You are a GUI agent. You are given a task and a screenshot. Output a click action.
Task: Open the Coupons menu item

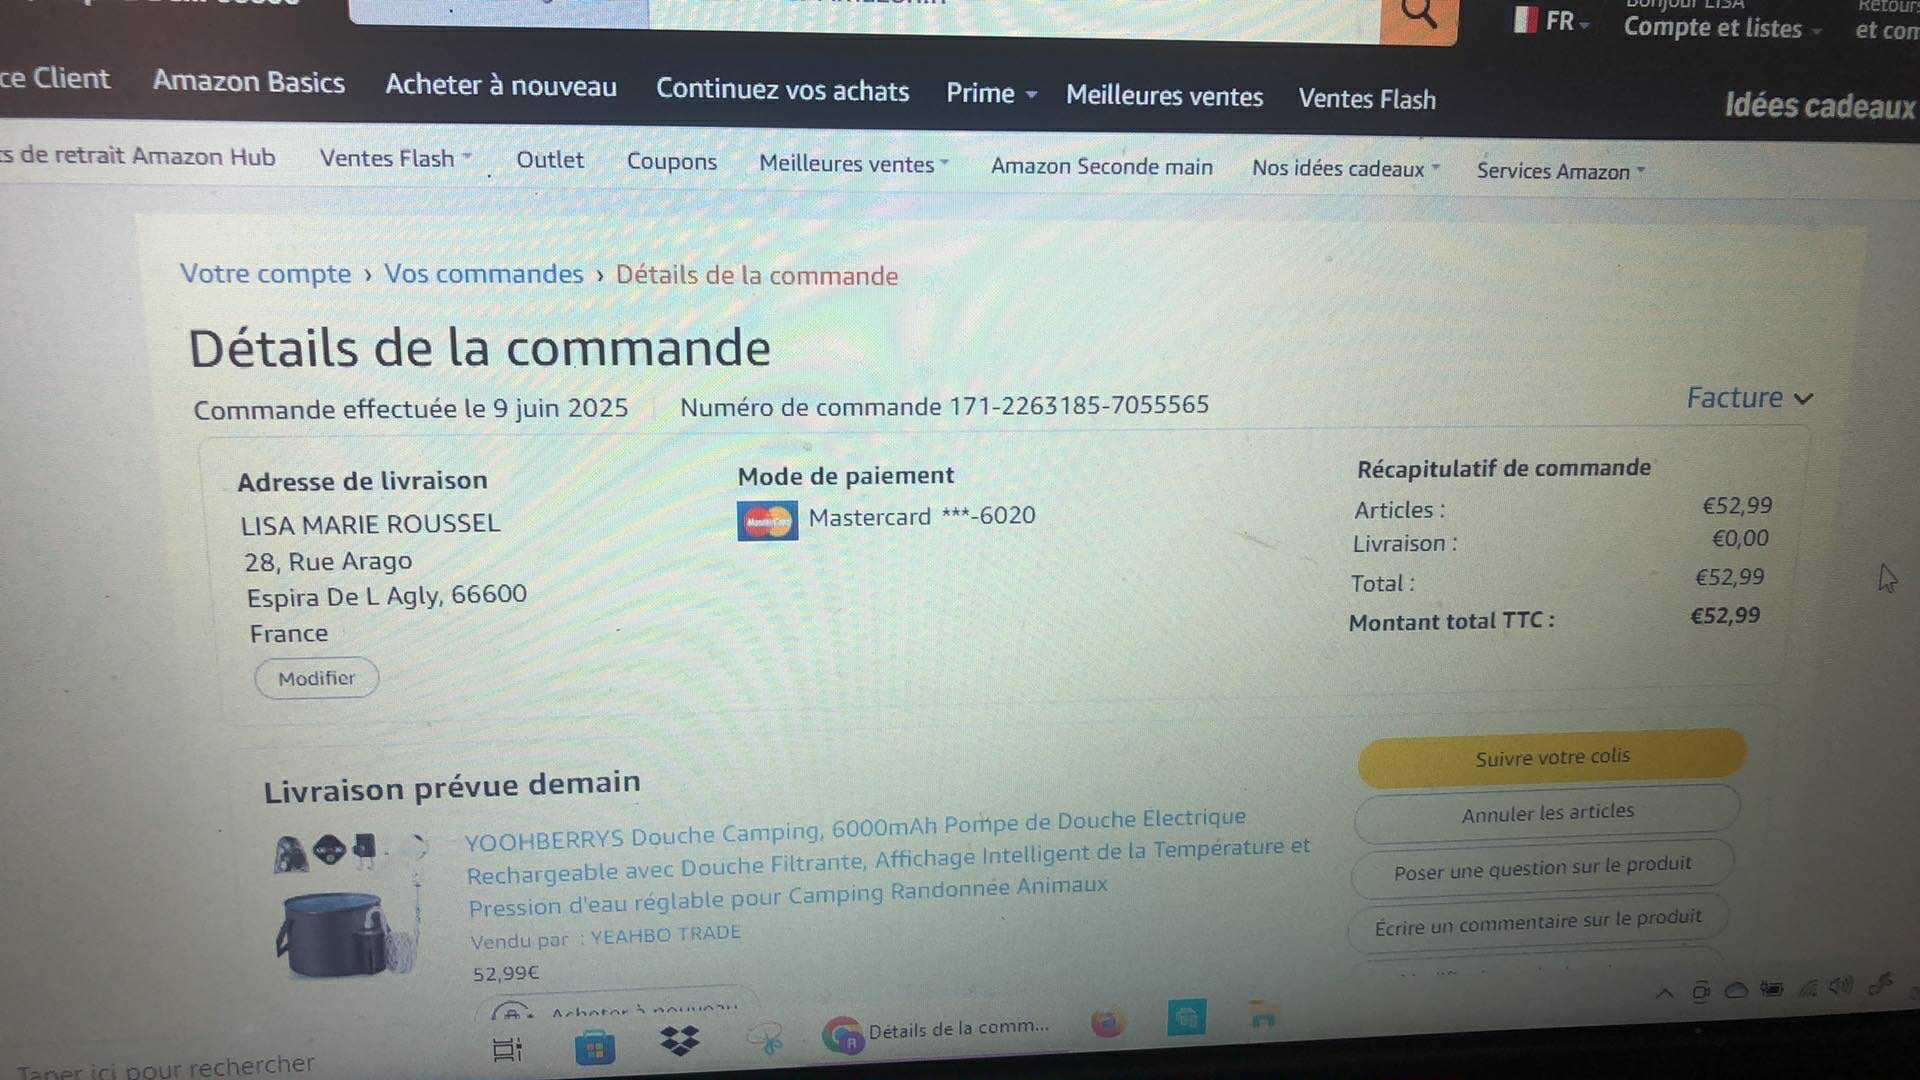(672, 162)
